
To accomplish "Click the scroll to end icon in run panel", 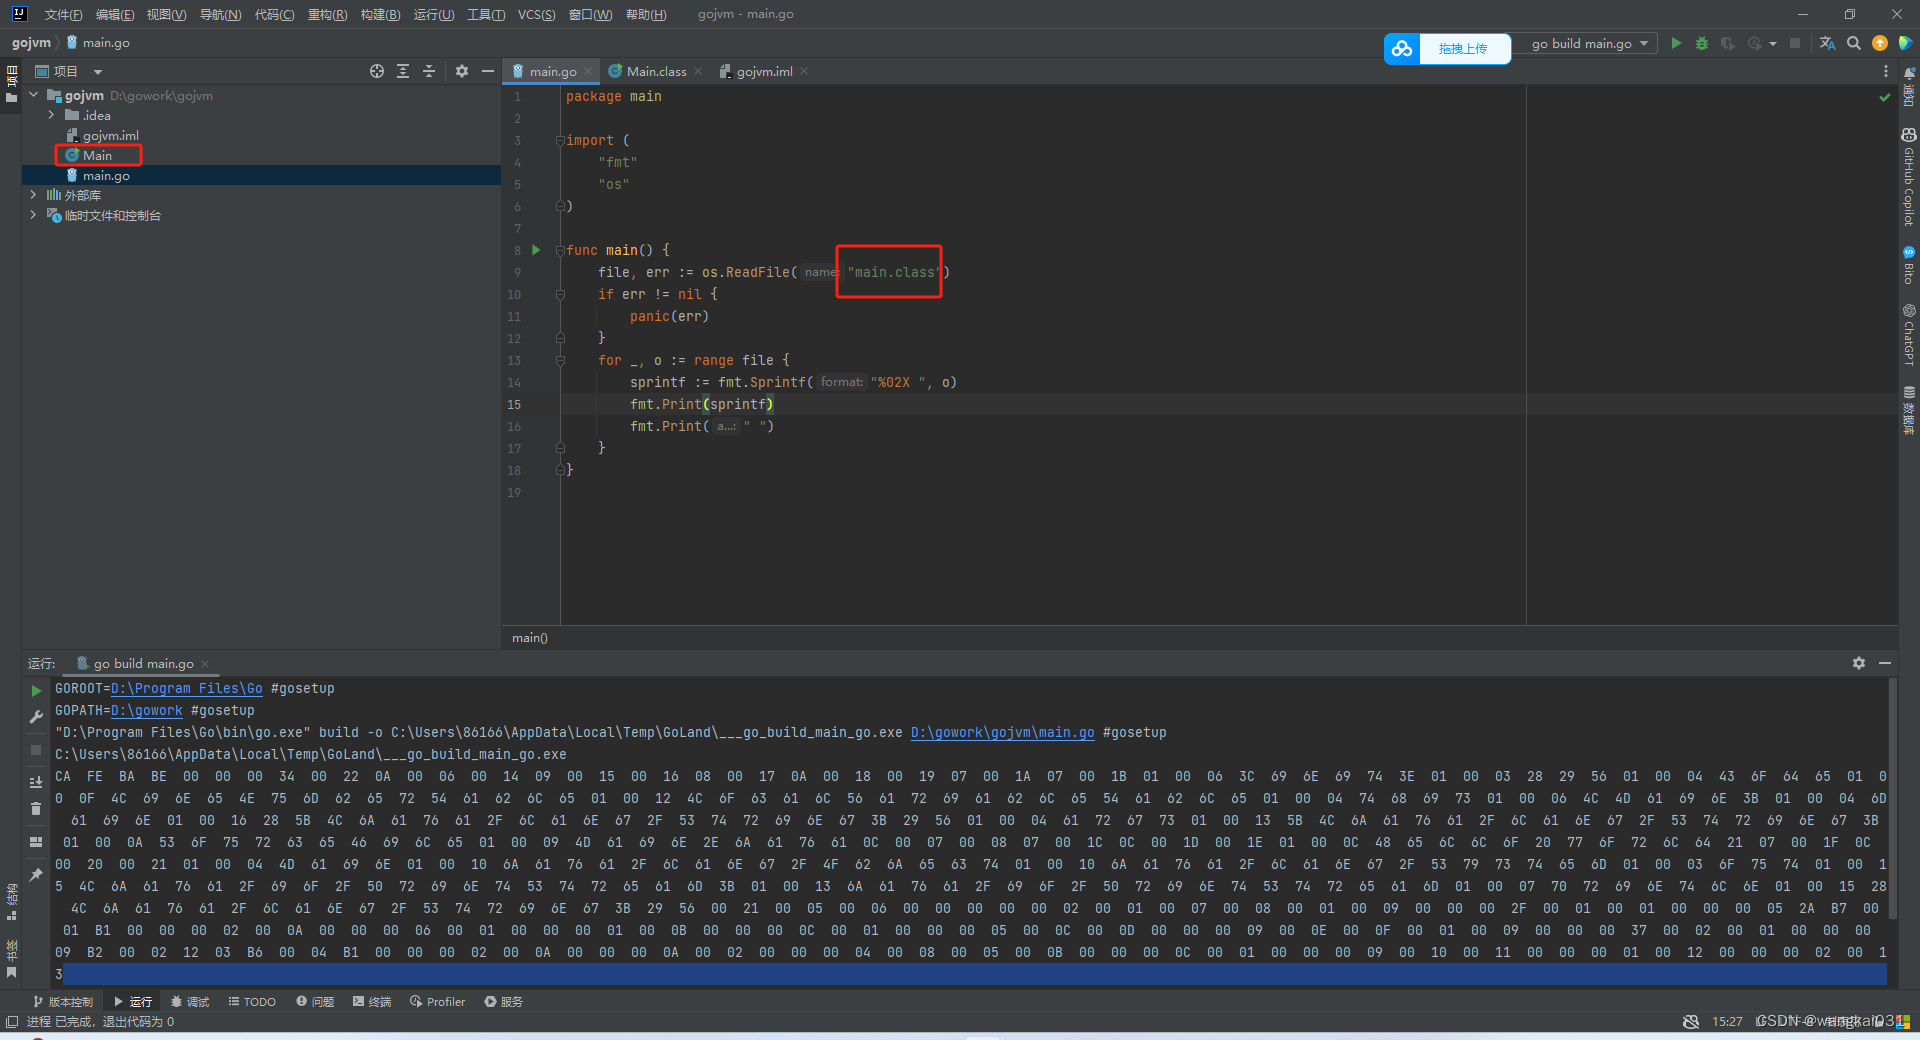I will 36,782.
